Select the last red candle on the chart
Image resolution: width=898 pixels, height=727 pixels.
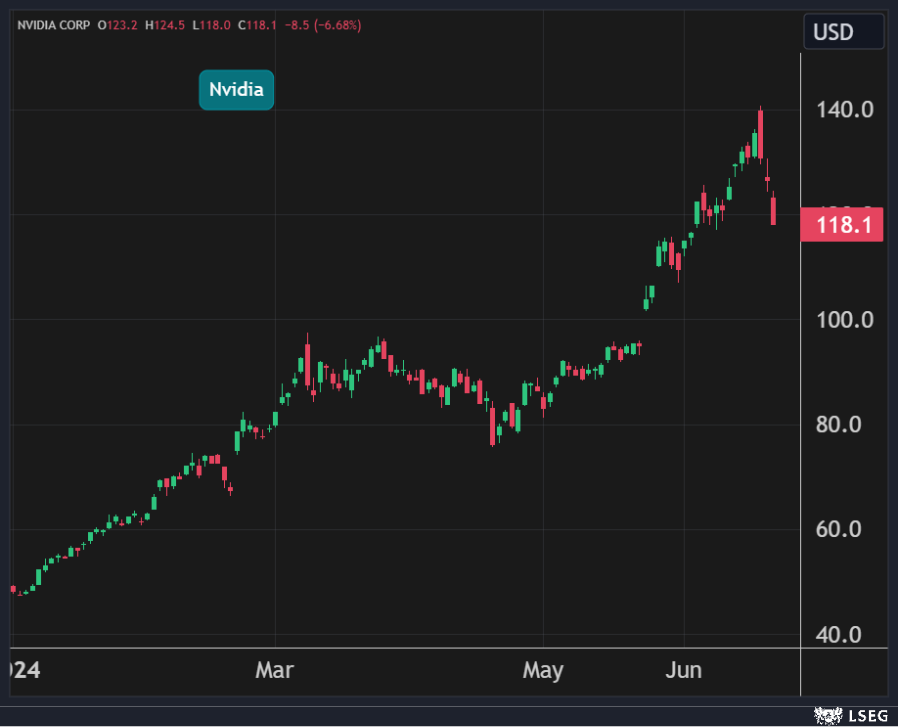coord(774,210)
